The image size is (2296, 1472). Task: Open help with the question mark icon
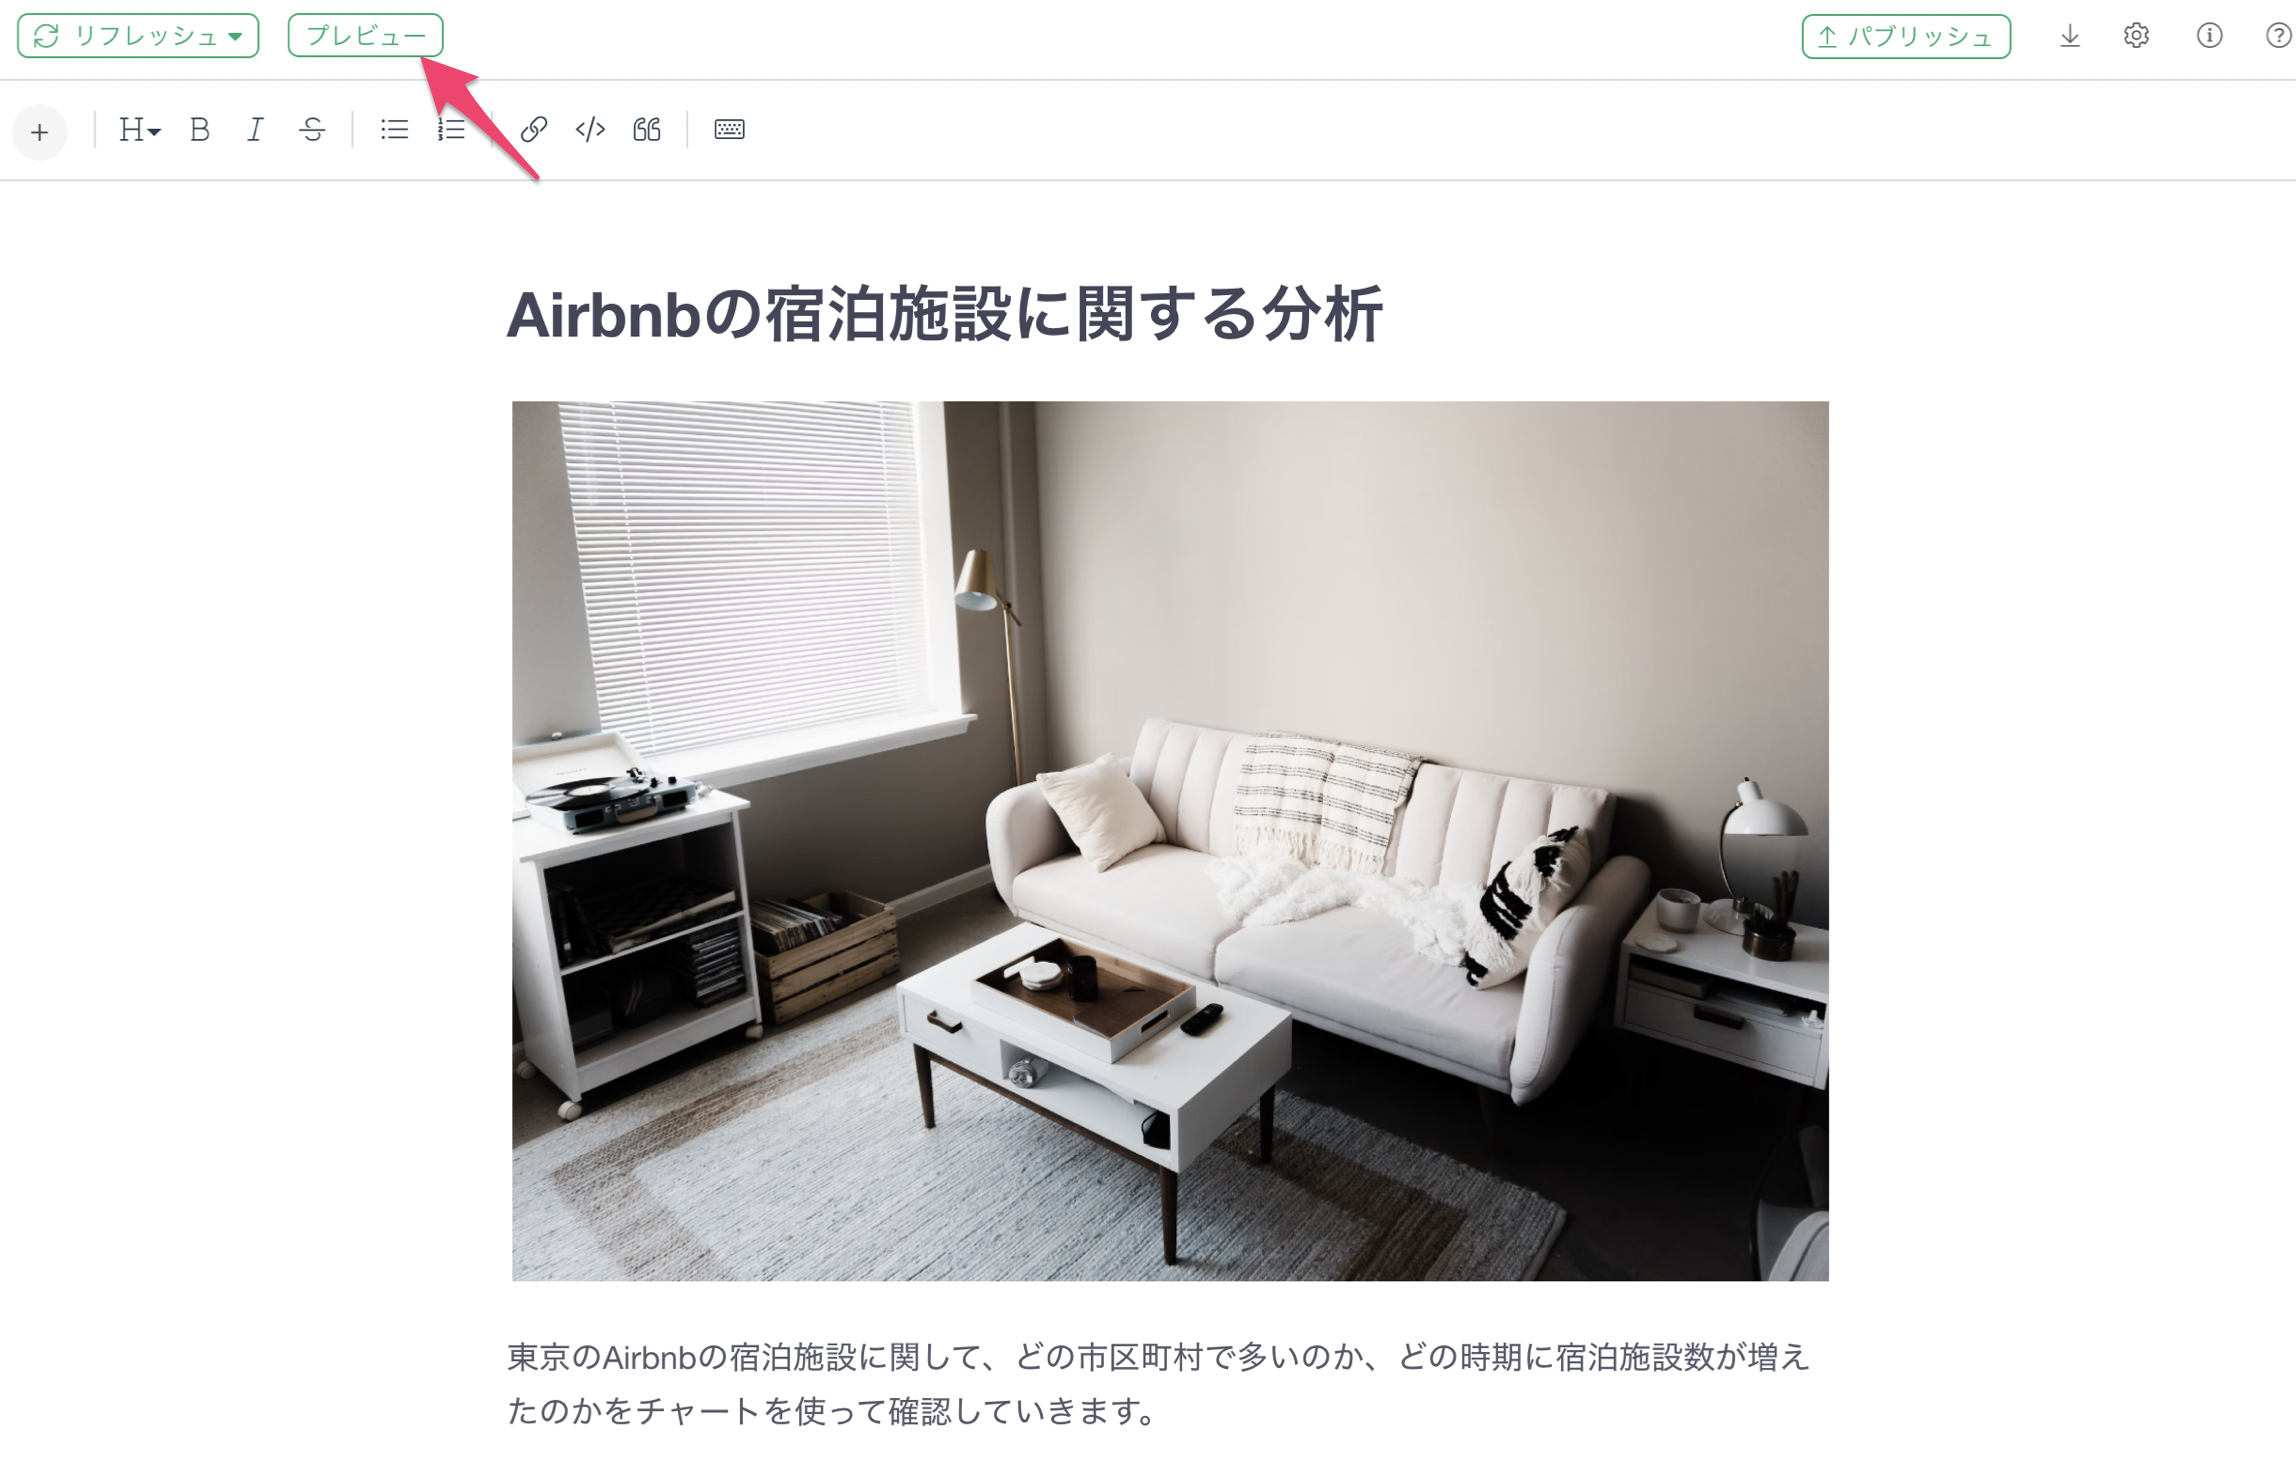coord(2278,36)
